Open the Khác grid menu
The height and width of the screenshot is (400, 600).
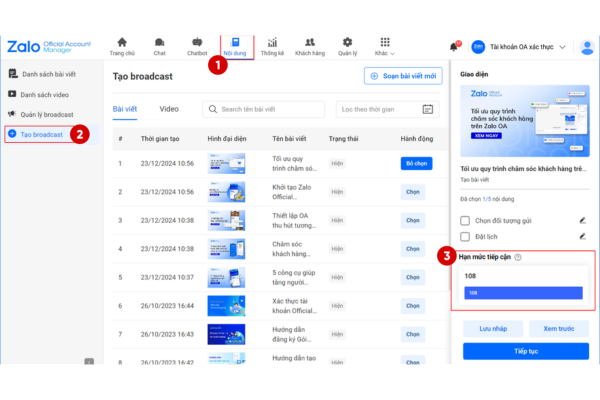pos(385,47)
